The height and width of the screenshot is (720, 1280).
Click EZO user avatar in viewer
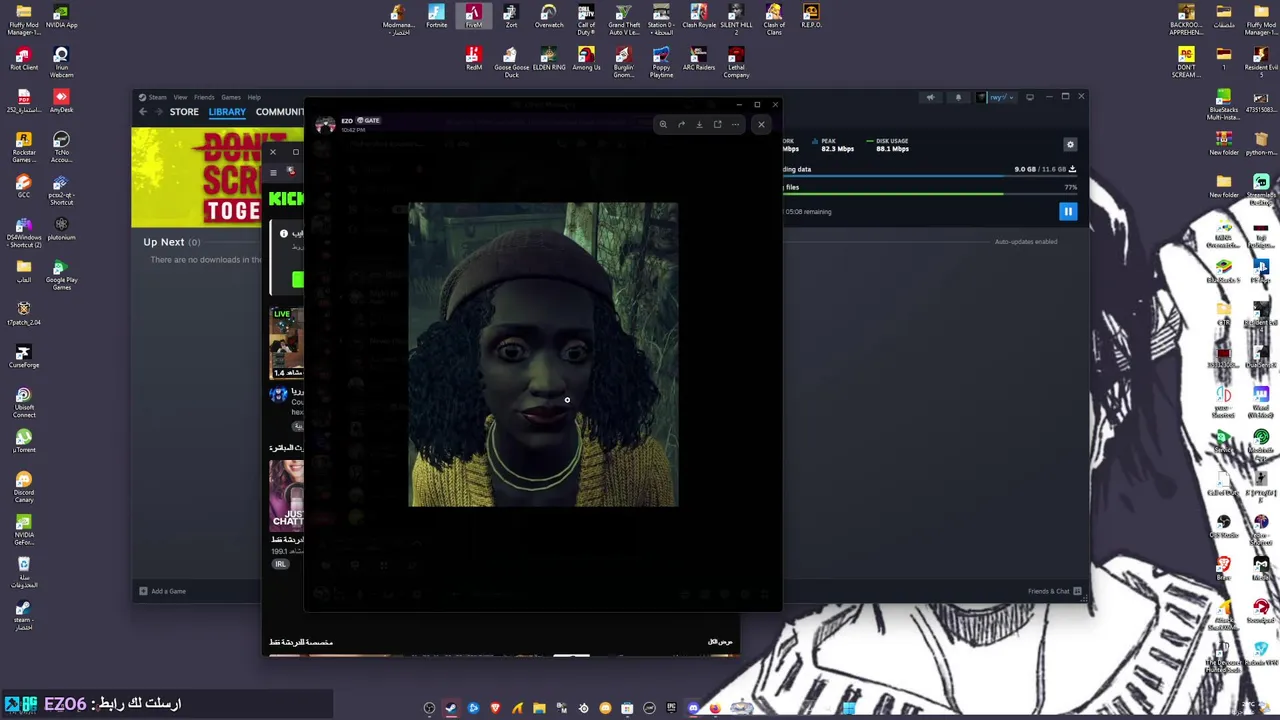pyautogui.click(x=325, y=124)
